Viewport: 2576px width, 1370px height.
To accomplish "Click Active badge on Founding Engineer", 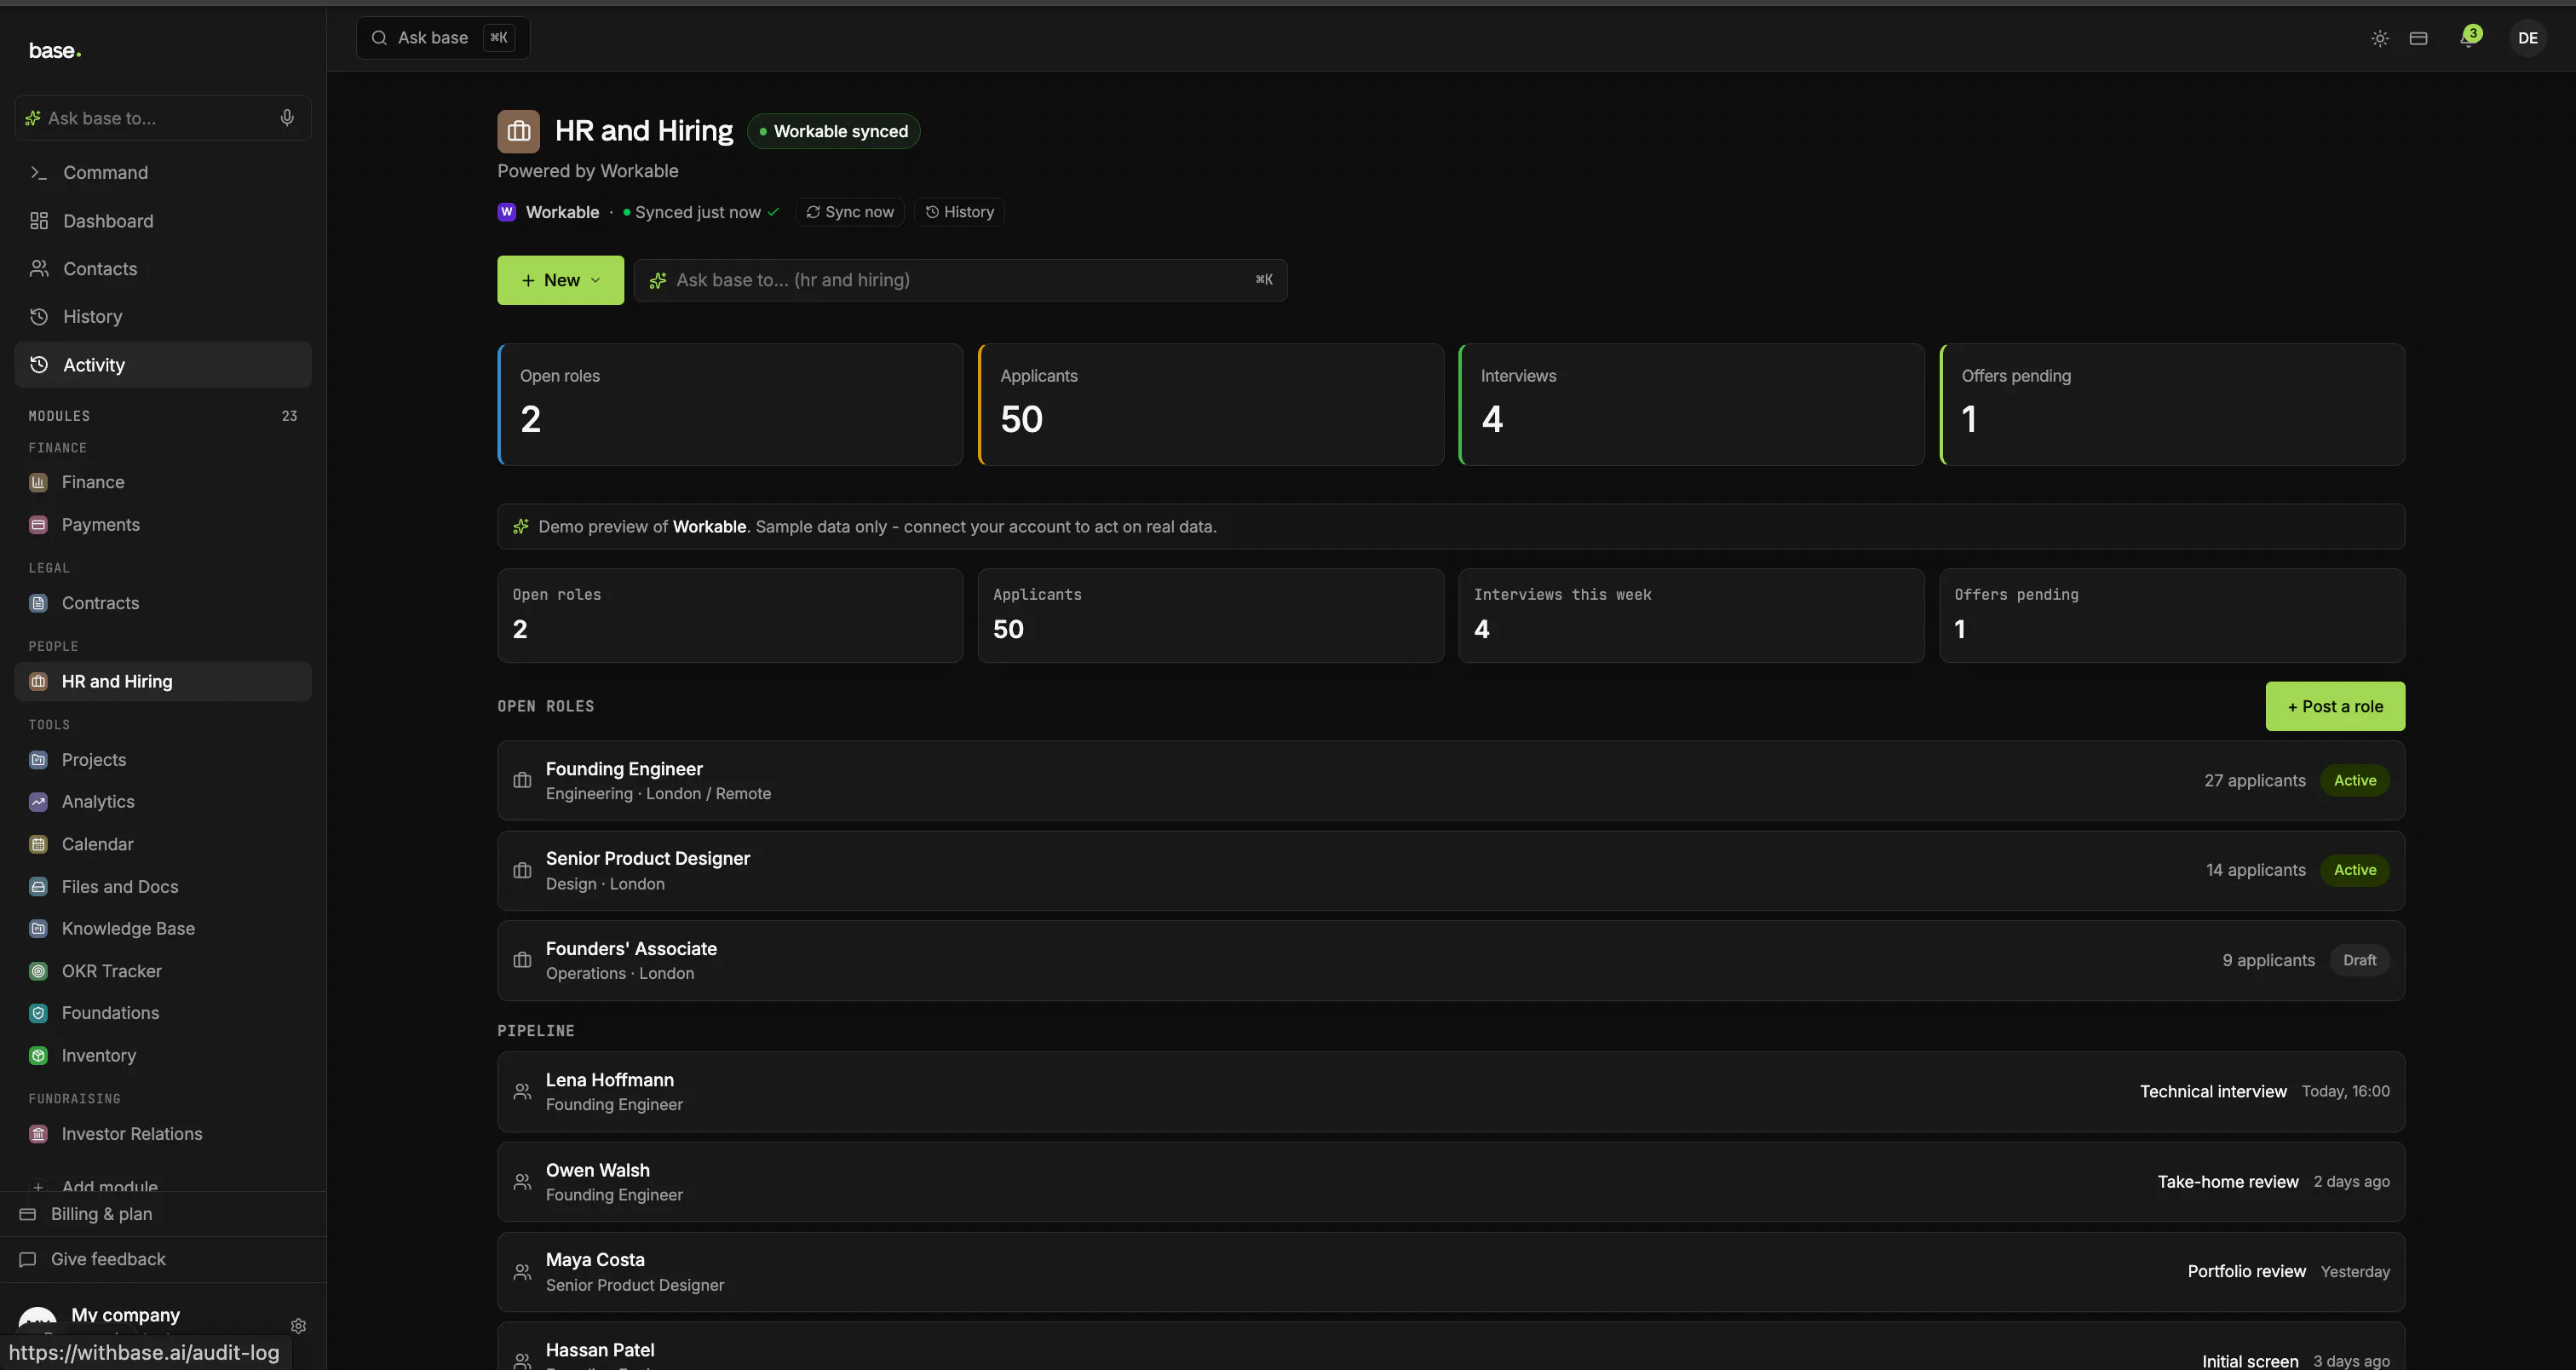I will (x=2355, y=781).
